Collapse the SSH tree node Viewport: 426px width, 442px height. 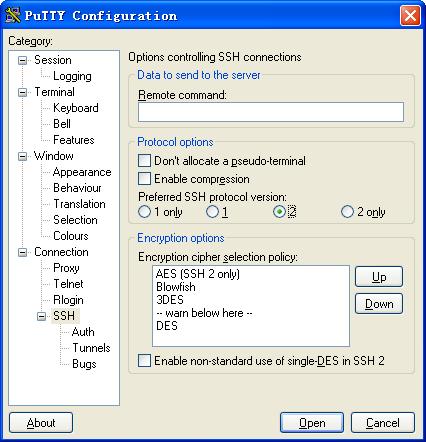pyautogui.click(x=41, y=316)
